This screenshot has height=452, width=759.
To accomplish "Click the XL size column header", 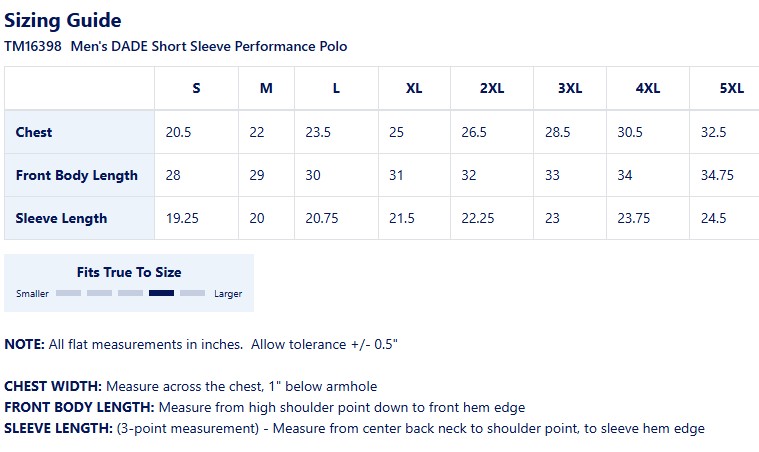I will [x=414, y=88].
